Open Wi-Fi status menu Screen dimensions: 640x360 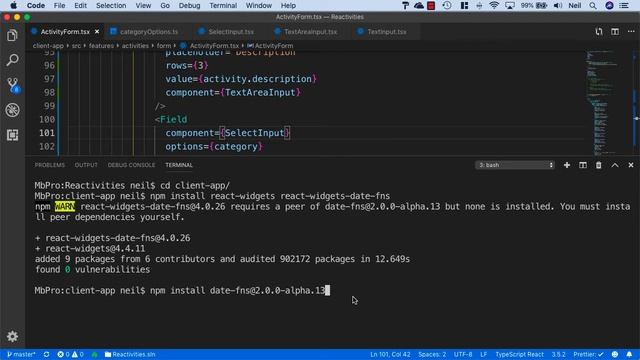coord(494,5)
